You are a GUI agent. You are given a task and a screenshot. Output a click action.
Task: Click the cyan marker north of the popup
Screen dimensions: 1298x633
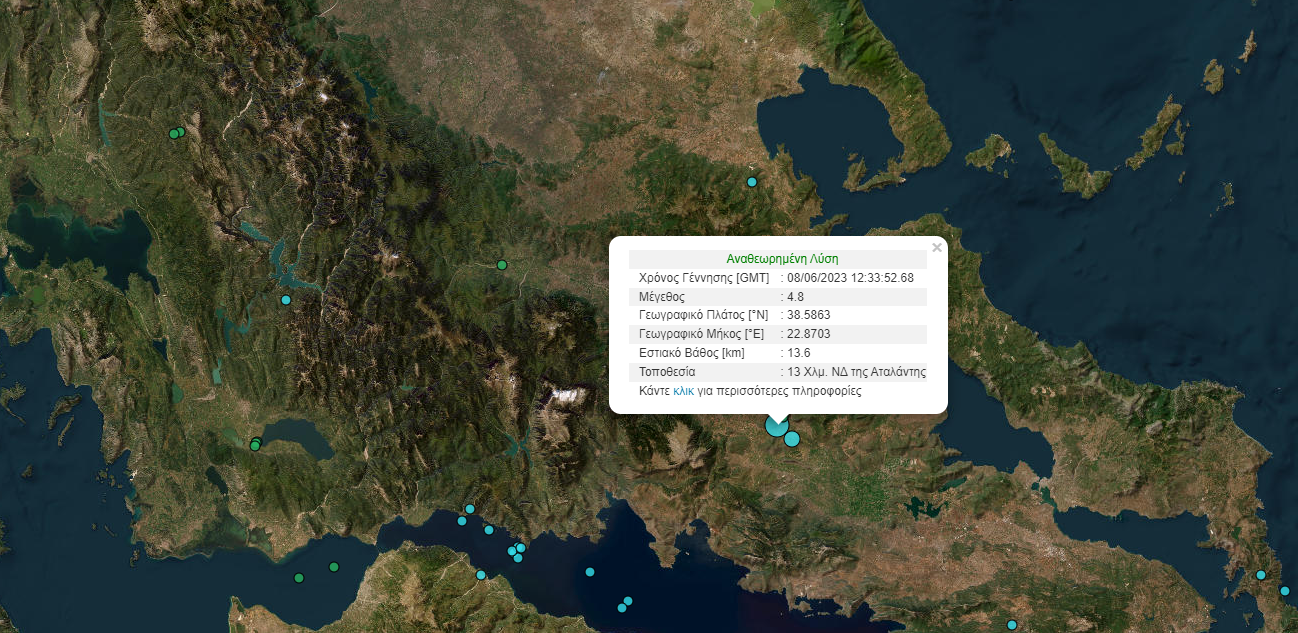click(x=752, y=182)
